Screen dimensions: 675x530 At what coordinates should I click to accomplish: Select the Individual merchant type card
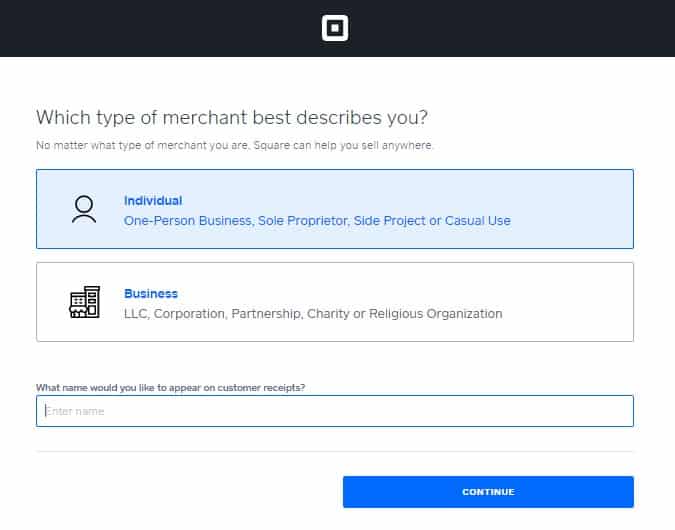[x=335, y=209]
